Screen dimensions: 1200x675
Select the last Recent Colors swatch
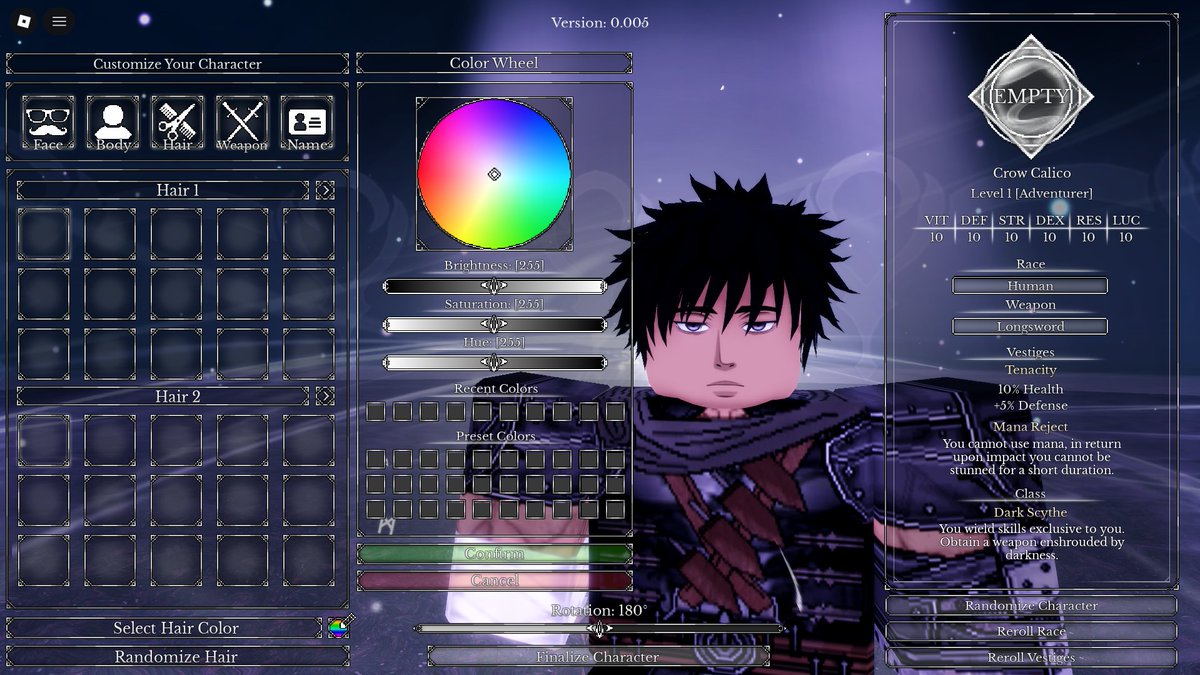615,411
